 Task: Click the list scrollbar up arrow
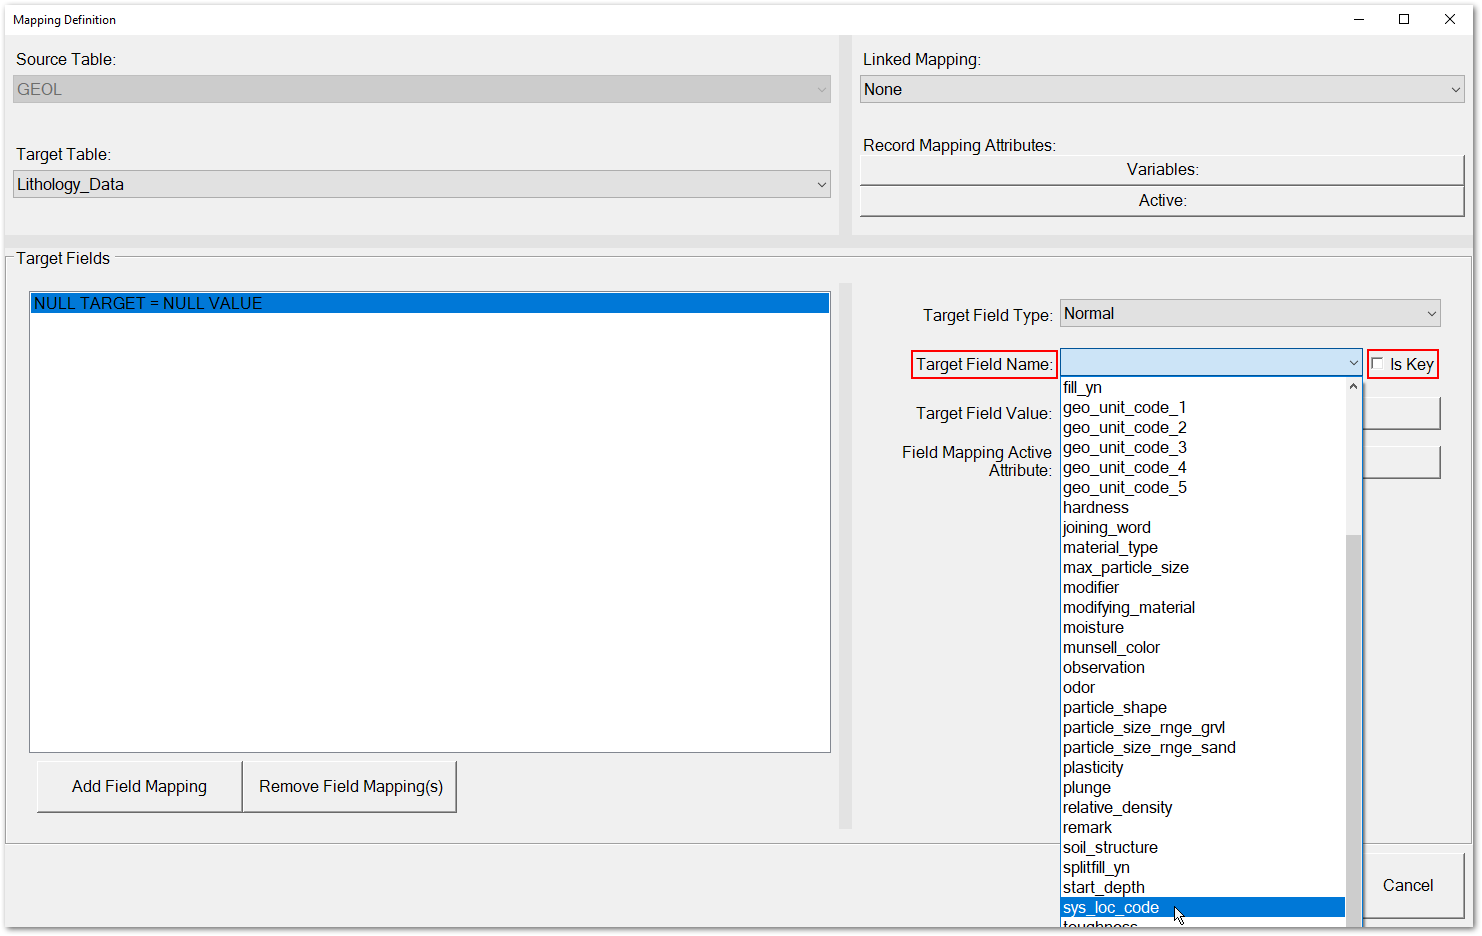1353,386
